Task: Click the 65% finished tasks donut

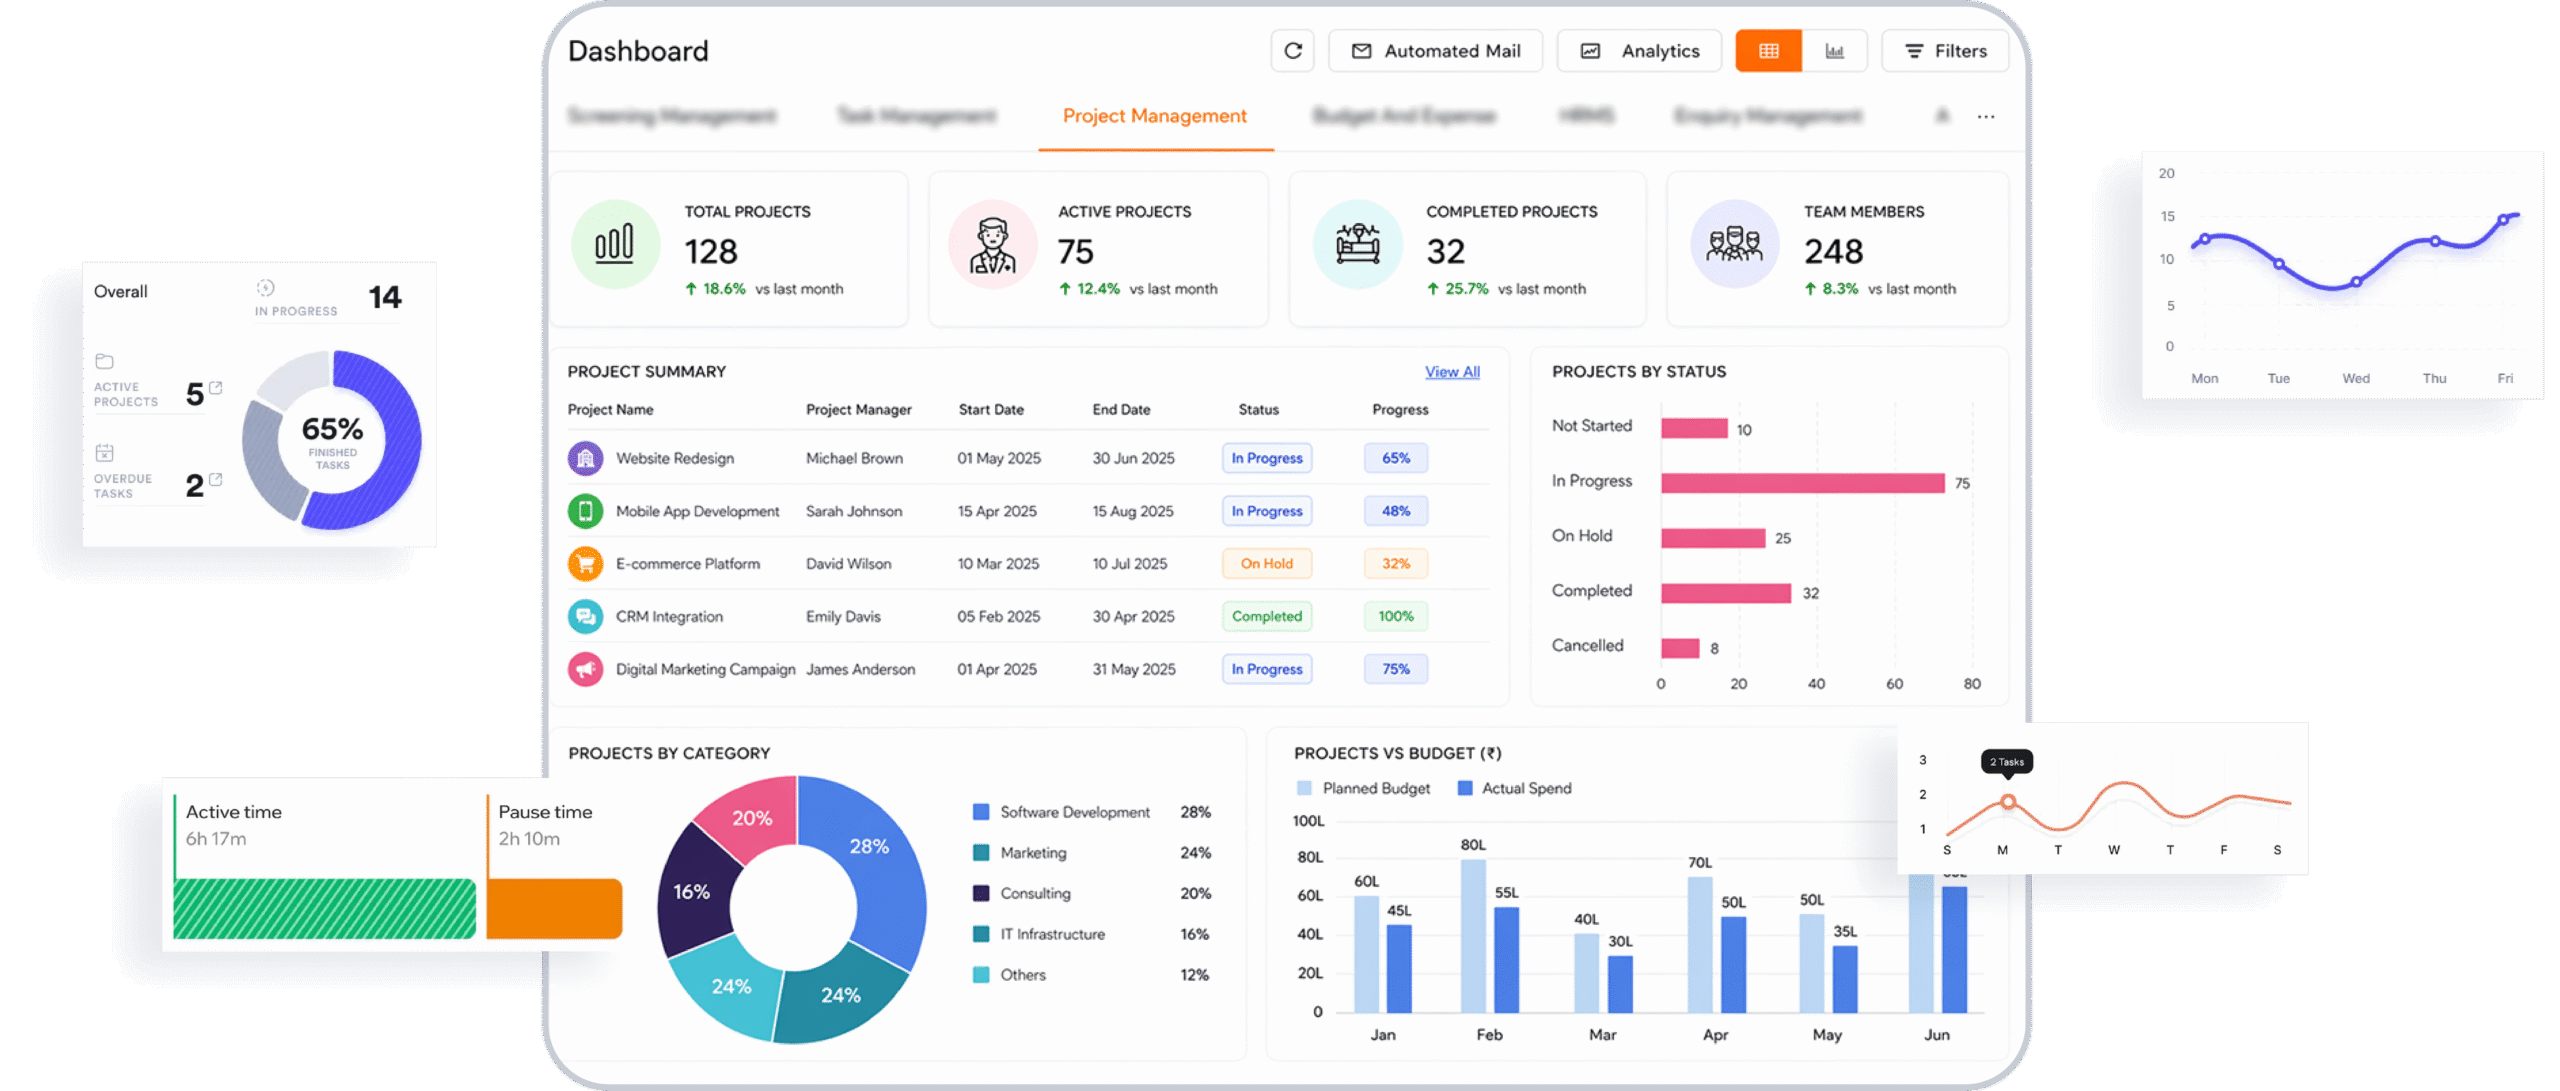Action: 332,440
